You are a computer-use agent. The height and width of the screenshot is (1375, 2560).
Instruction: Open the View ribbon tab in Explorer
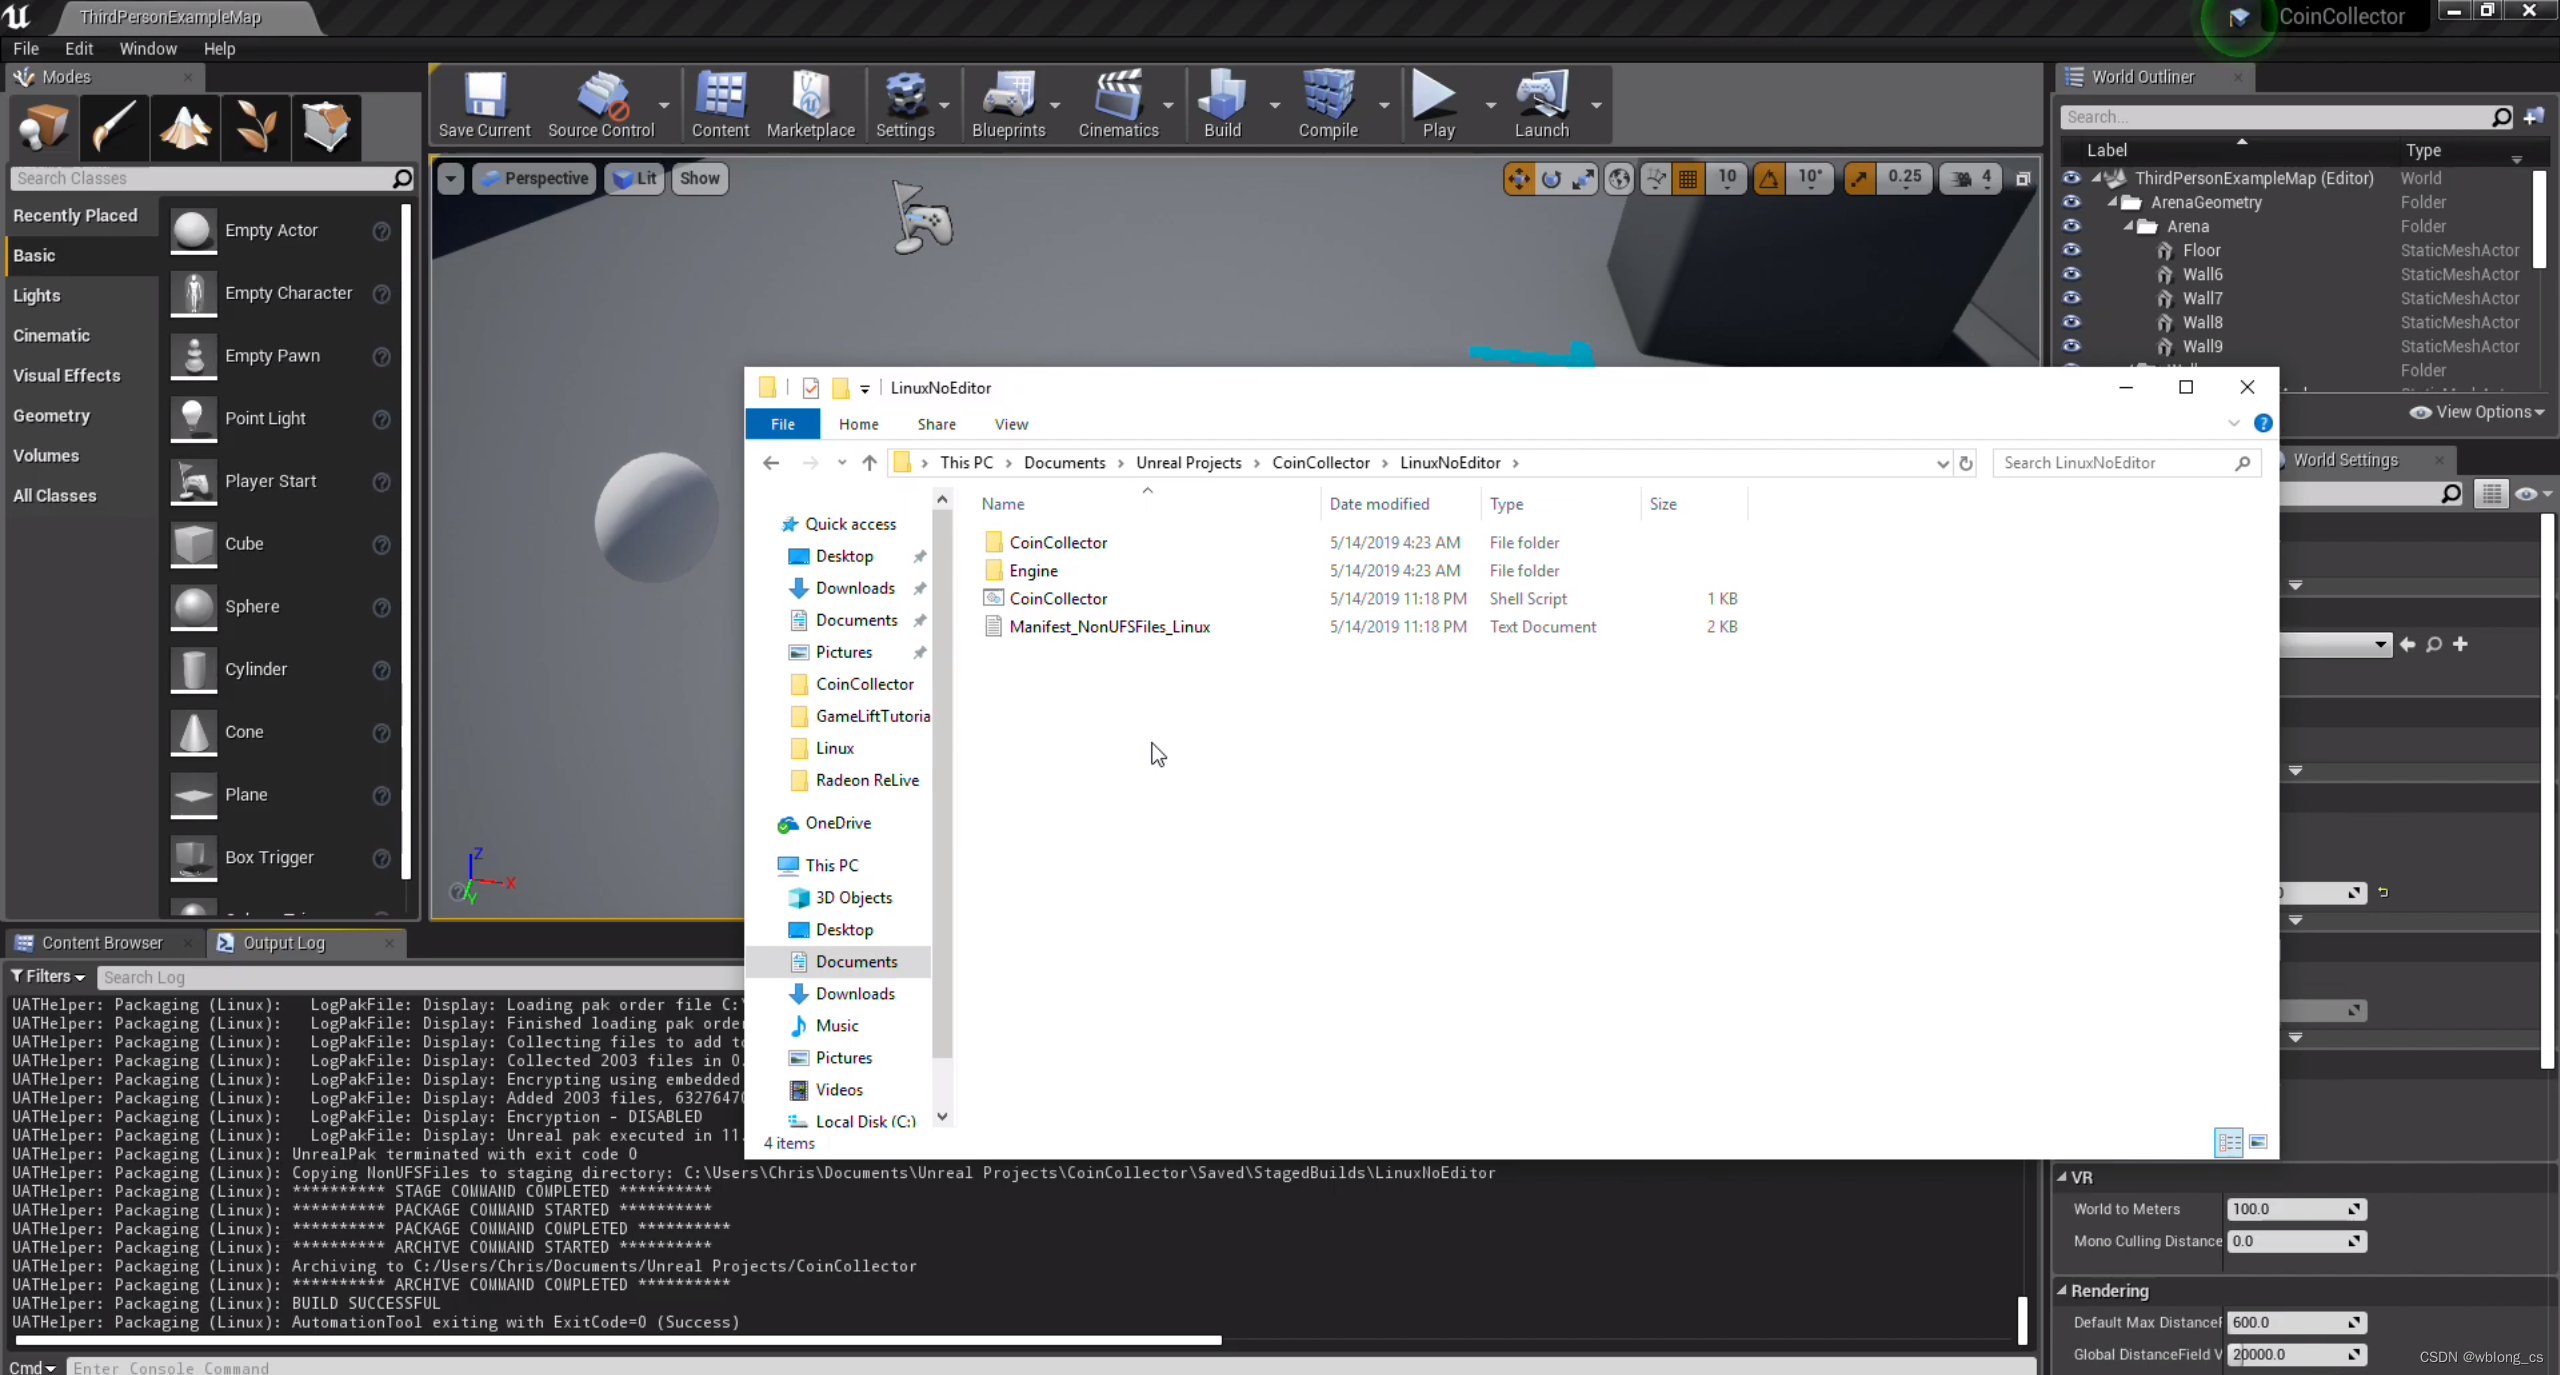point(1011,424)
